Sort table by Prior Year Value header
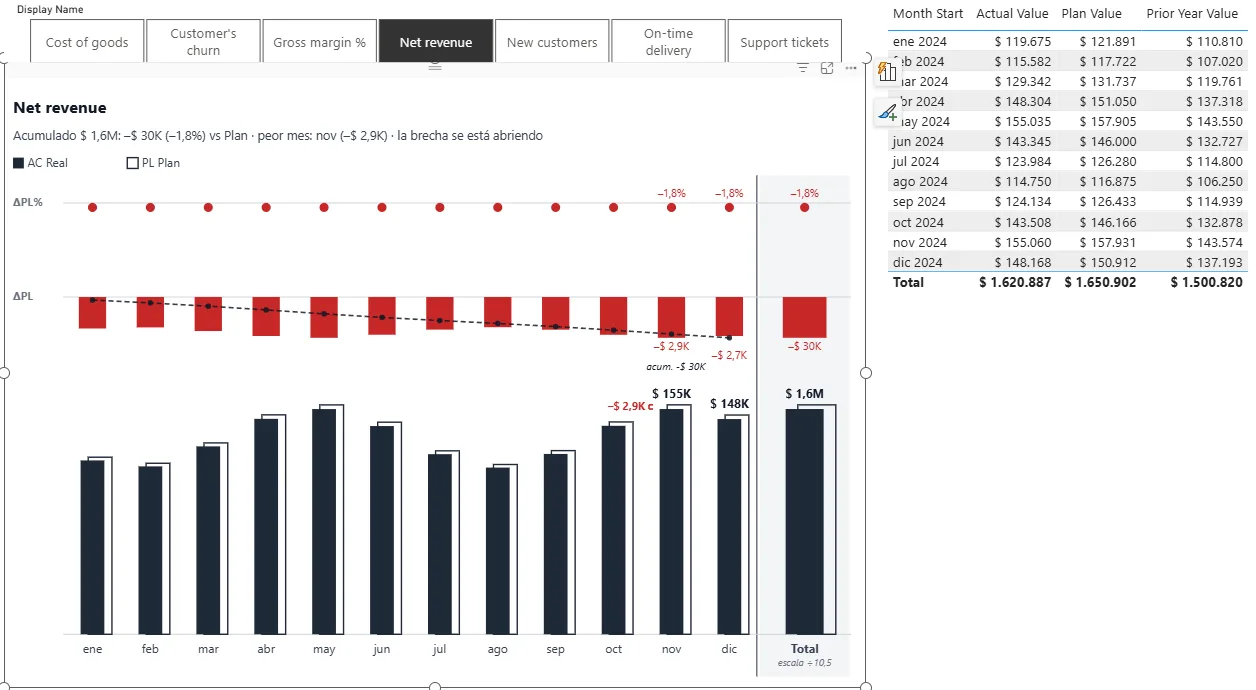Image resolution: width=1256 pixels, height=690 pixels. [1192, 14]
